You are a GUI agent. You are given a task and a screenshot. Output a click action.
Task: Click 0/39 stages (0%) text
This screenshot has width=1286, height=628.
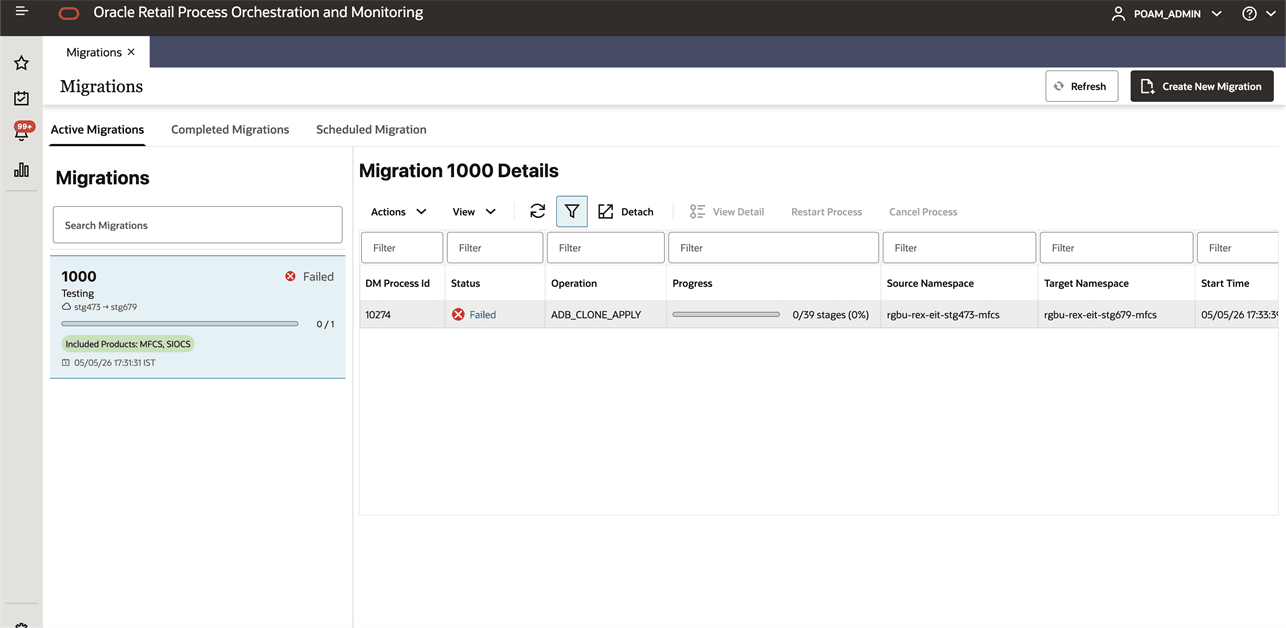(830, 314)
